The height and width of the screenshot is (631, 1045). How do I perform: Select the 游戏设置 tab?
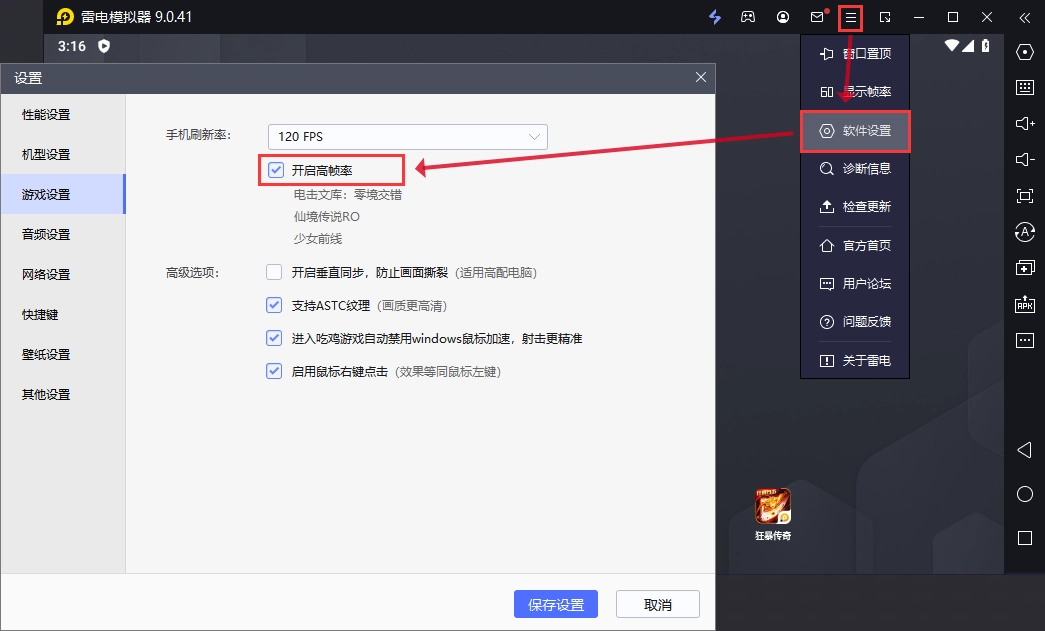(63, 195)
